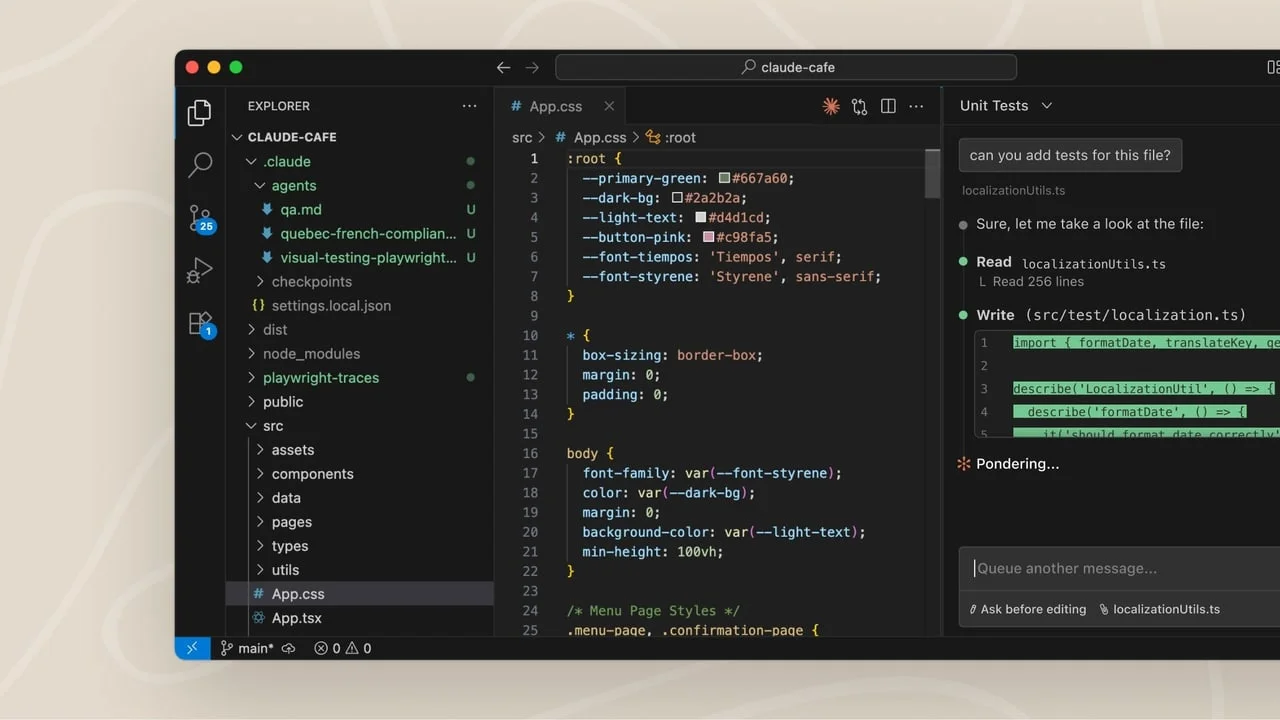Open the Extensions view icon
Viewport: 1280px width, 720px height.
[201, 324]
